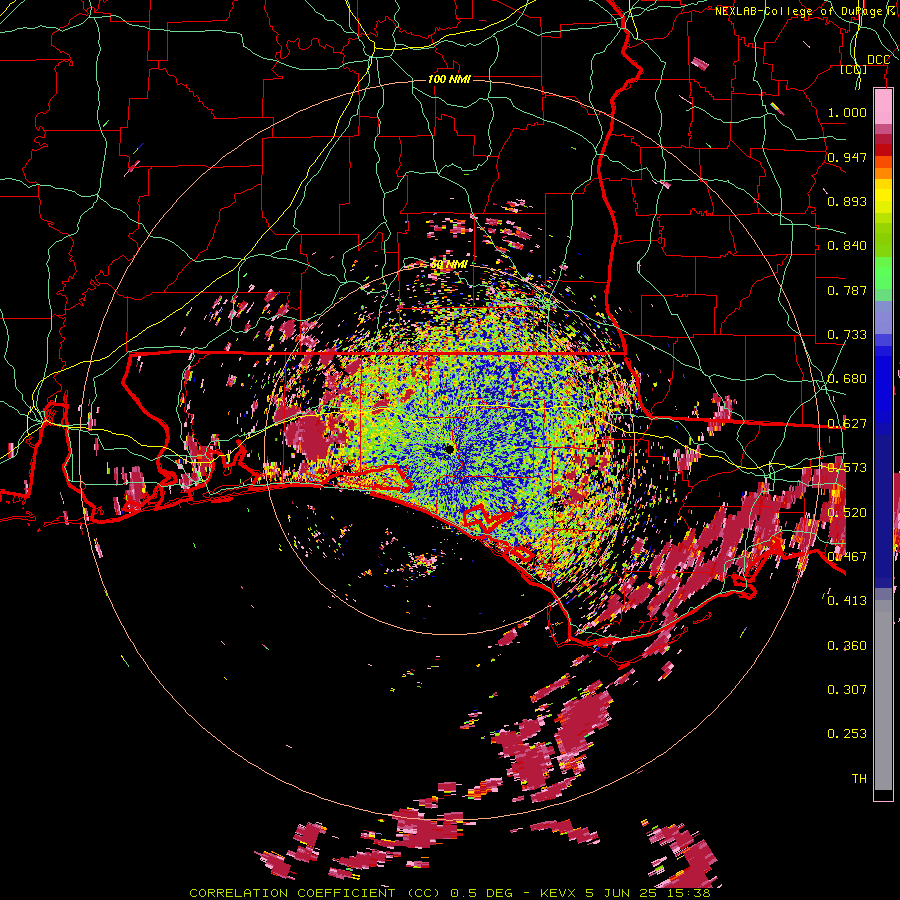
Task: Click the 0.840 legend value
Action: click(x=847, y=246)
